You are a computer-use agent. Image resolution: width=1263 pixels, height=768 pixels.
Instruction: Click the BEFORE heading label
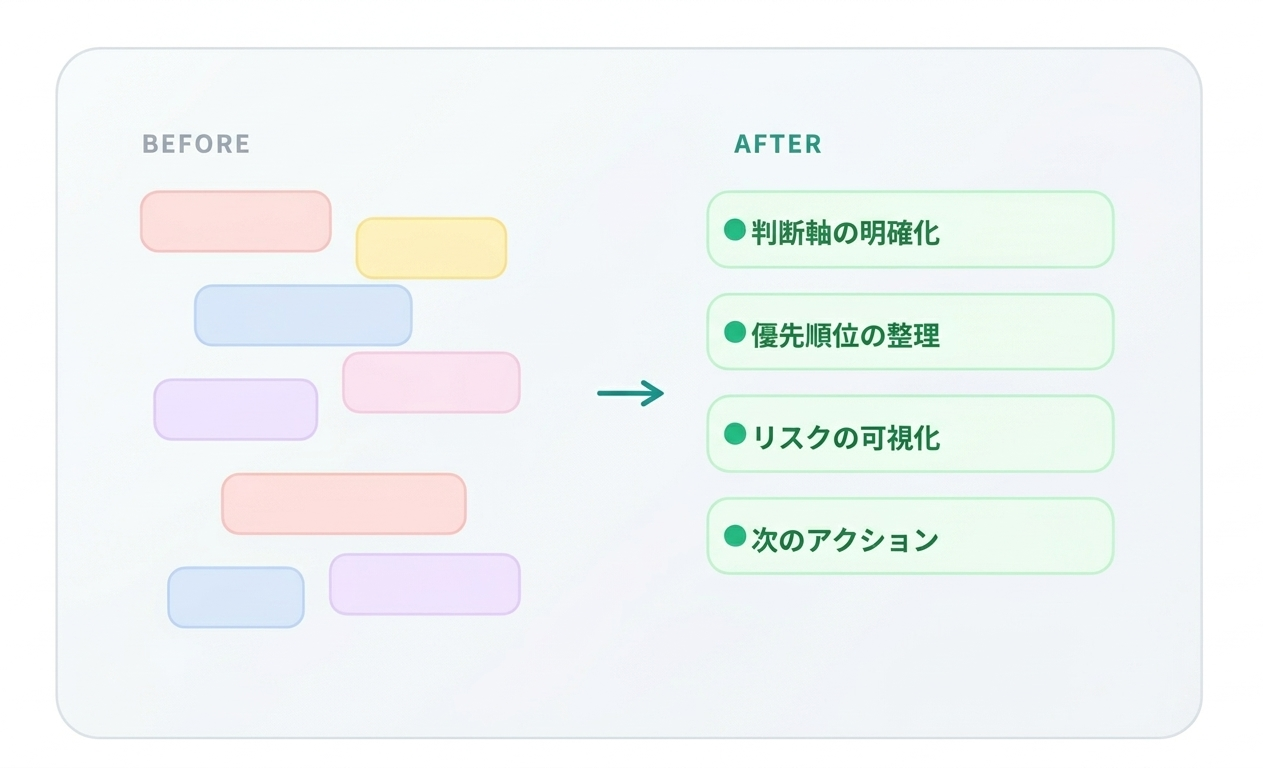click(x=196, y=144)
